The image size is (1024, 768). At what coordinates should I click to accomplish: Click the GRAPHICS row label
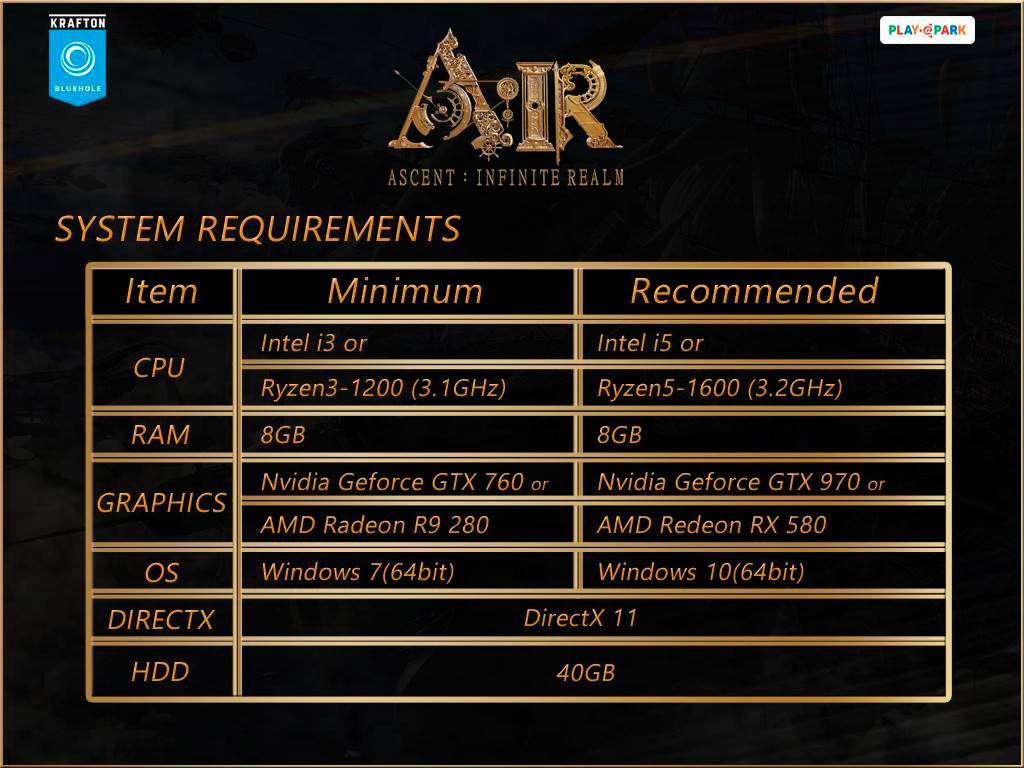pyautogui.click(x=161, y=503)
